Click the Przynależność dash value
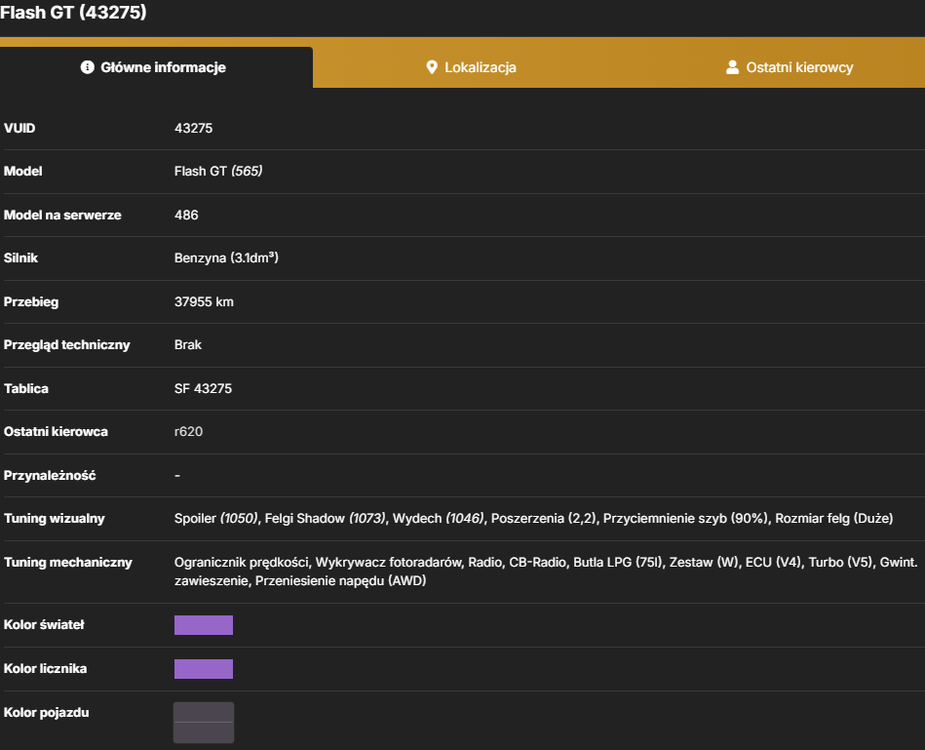 (x=177, y=475)
